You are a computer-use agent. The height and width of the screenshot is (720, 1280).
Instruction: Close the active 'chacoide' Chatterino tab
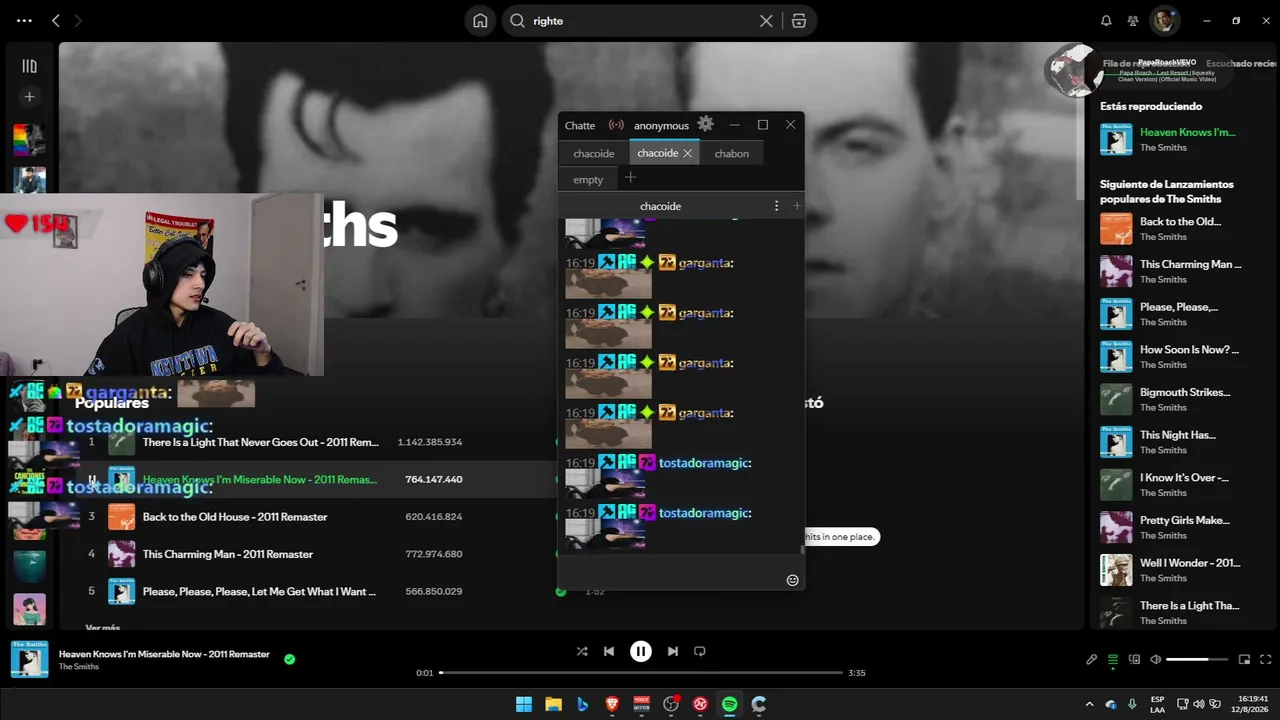688,153
